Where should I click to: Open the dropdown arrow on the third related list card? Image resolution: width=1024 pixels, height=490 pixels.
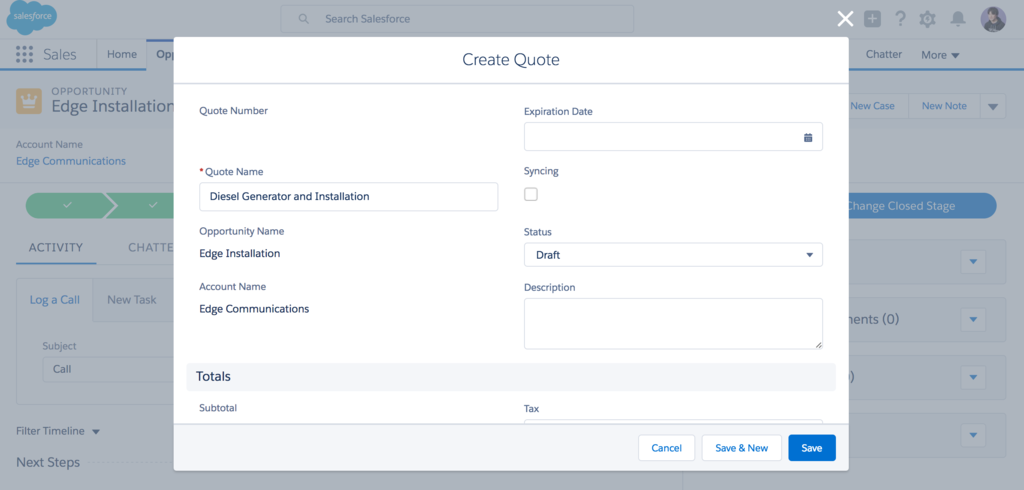click(973, 377)
